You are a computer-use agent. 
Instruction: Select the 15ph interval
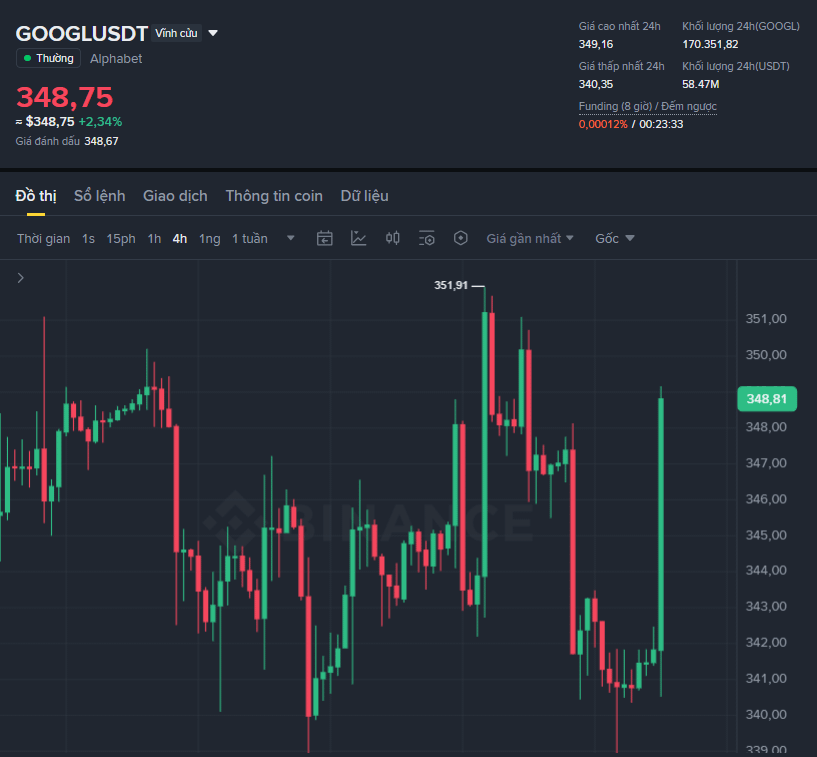[x=121, y=239]
